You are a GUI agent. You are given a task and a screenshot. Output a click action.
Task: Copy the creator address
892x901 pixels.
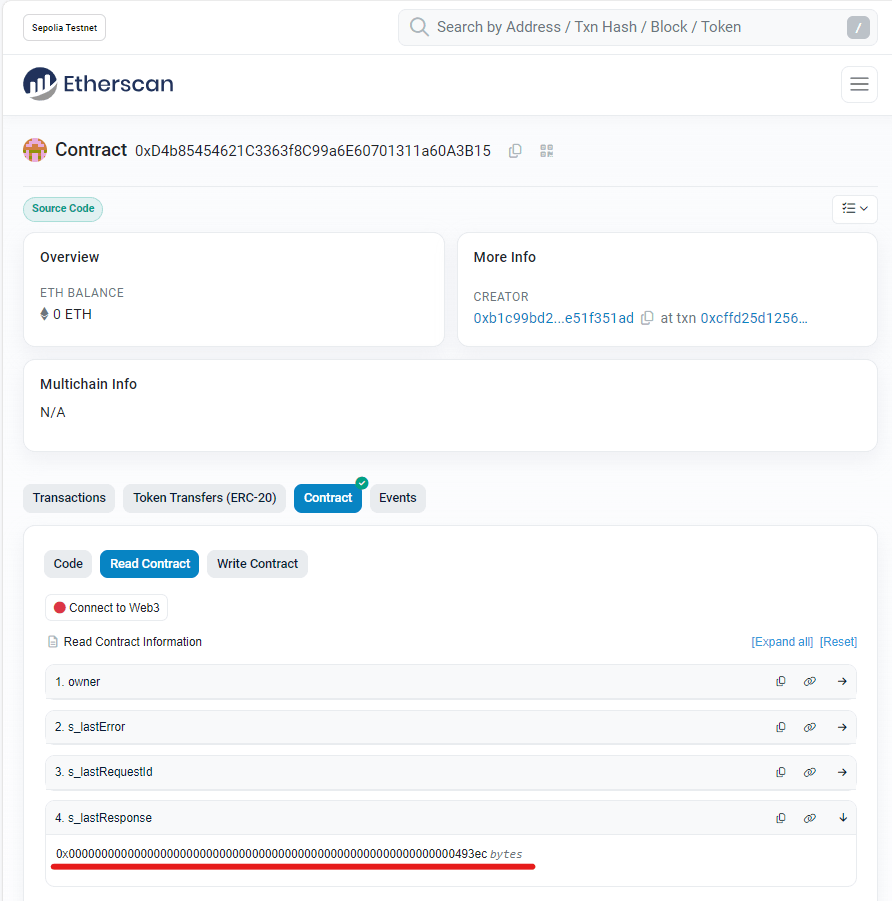647,318
